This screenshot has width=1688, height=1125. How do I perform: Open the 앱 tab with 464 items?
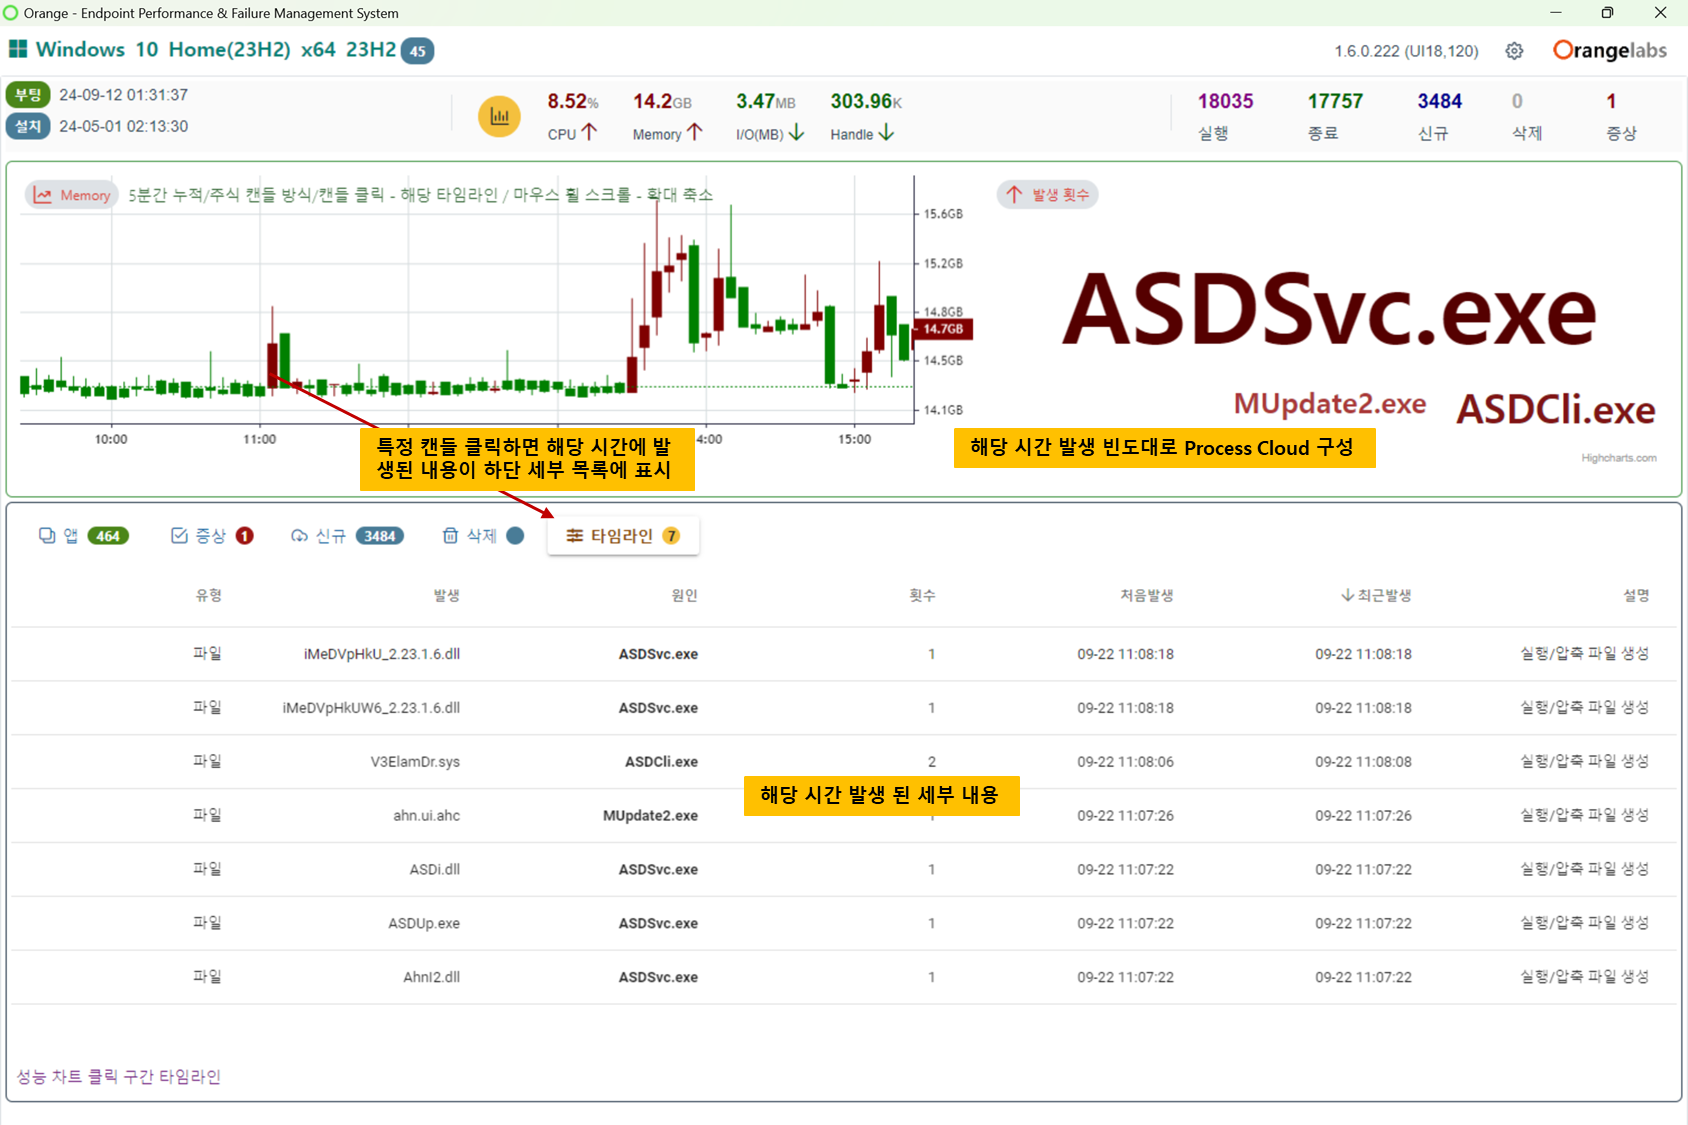click(x=84, y=535)
